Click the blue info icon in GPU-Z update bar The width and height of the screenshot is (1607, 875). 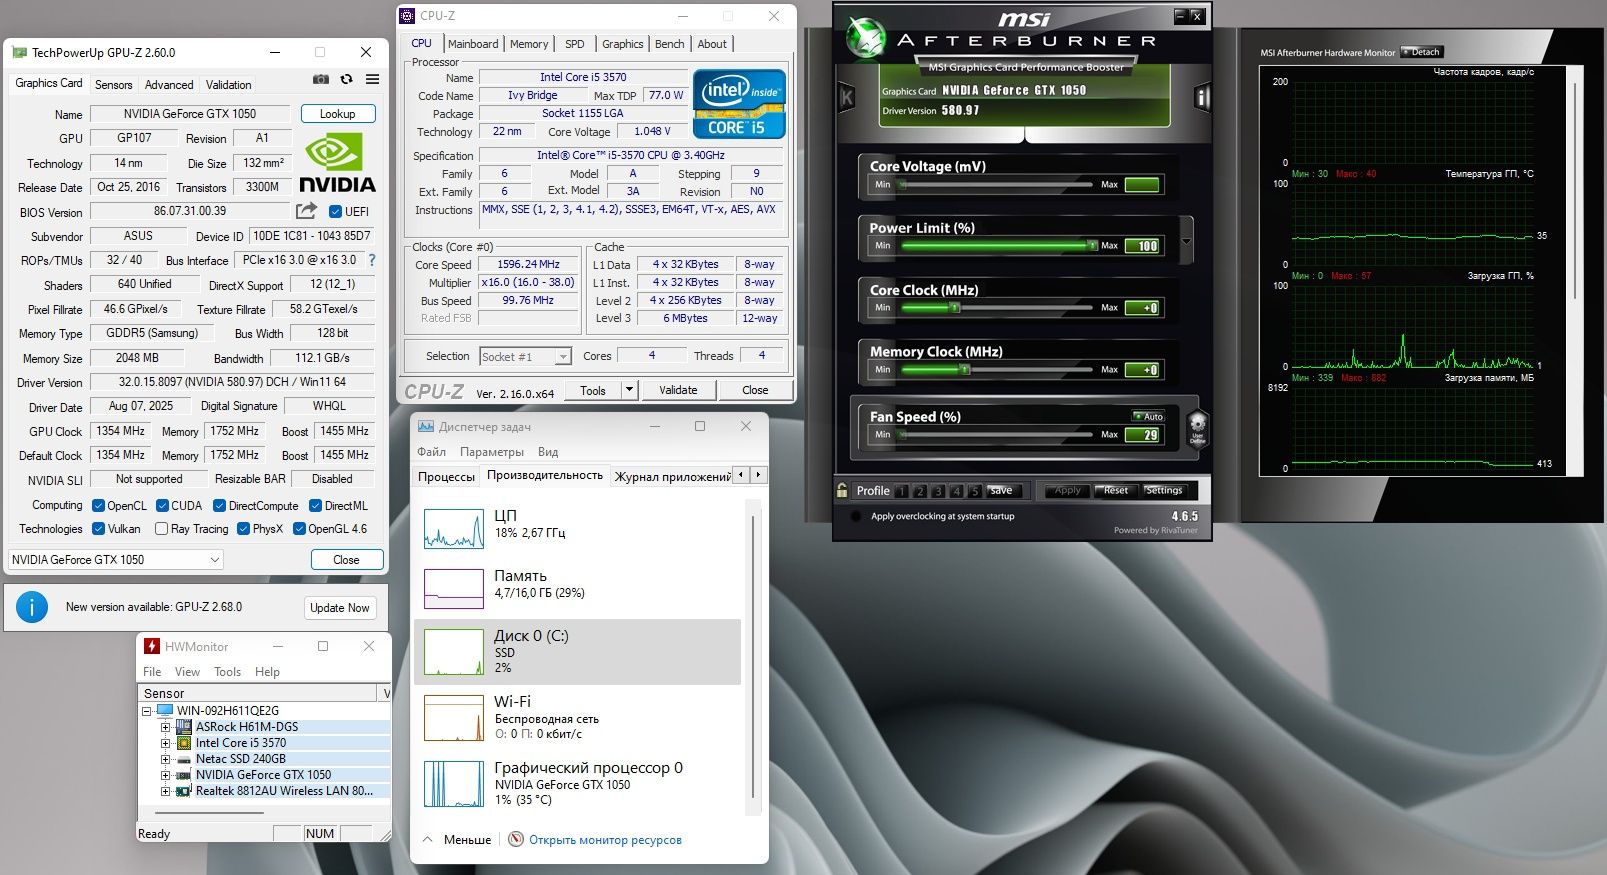(x=32, y=606)
